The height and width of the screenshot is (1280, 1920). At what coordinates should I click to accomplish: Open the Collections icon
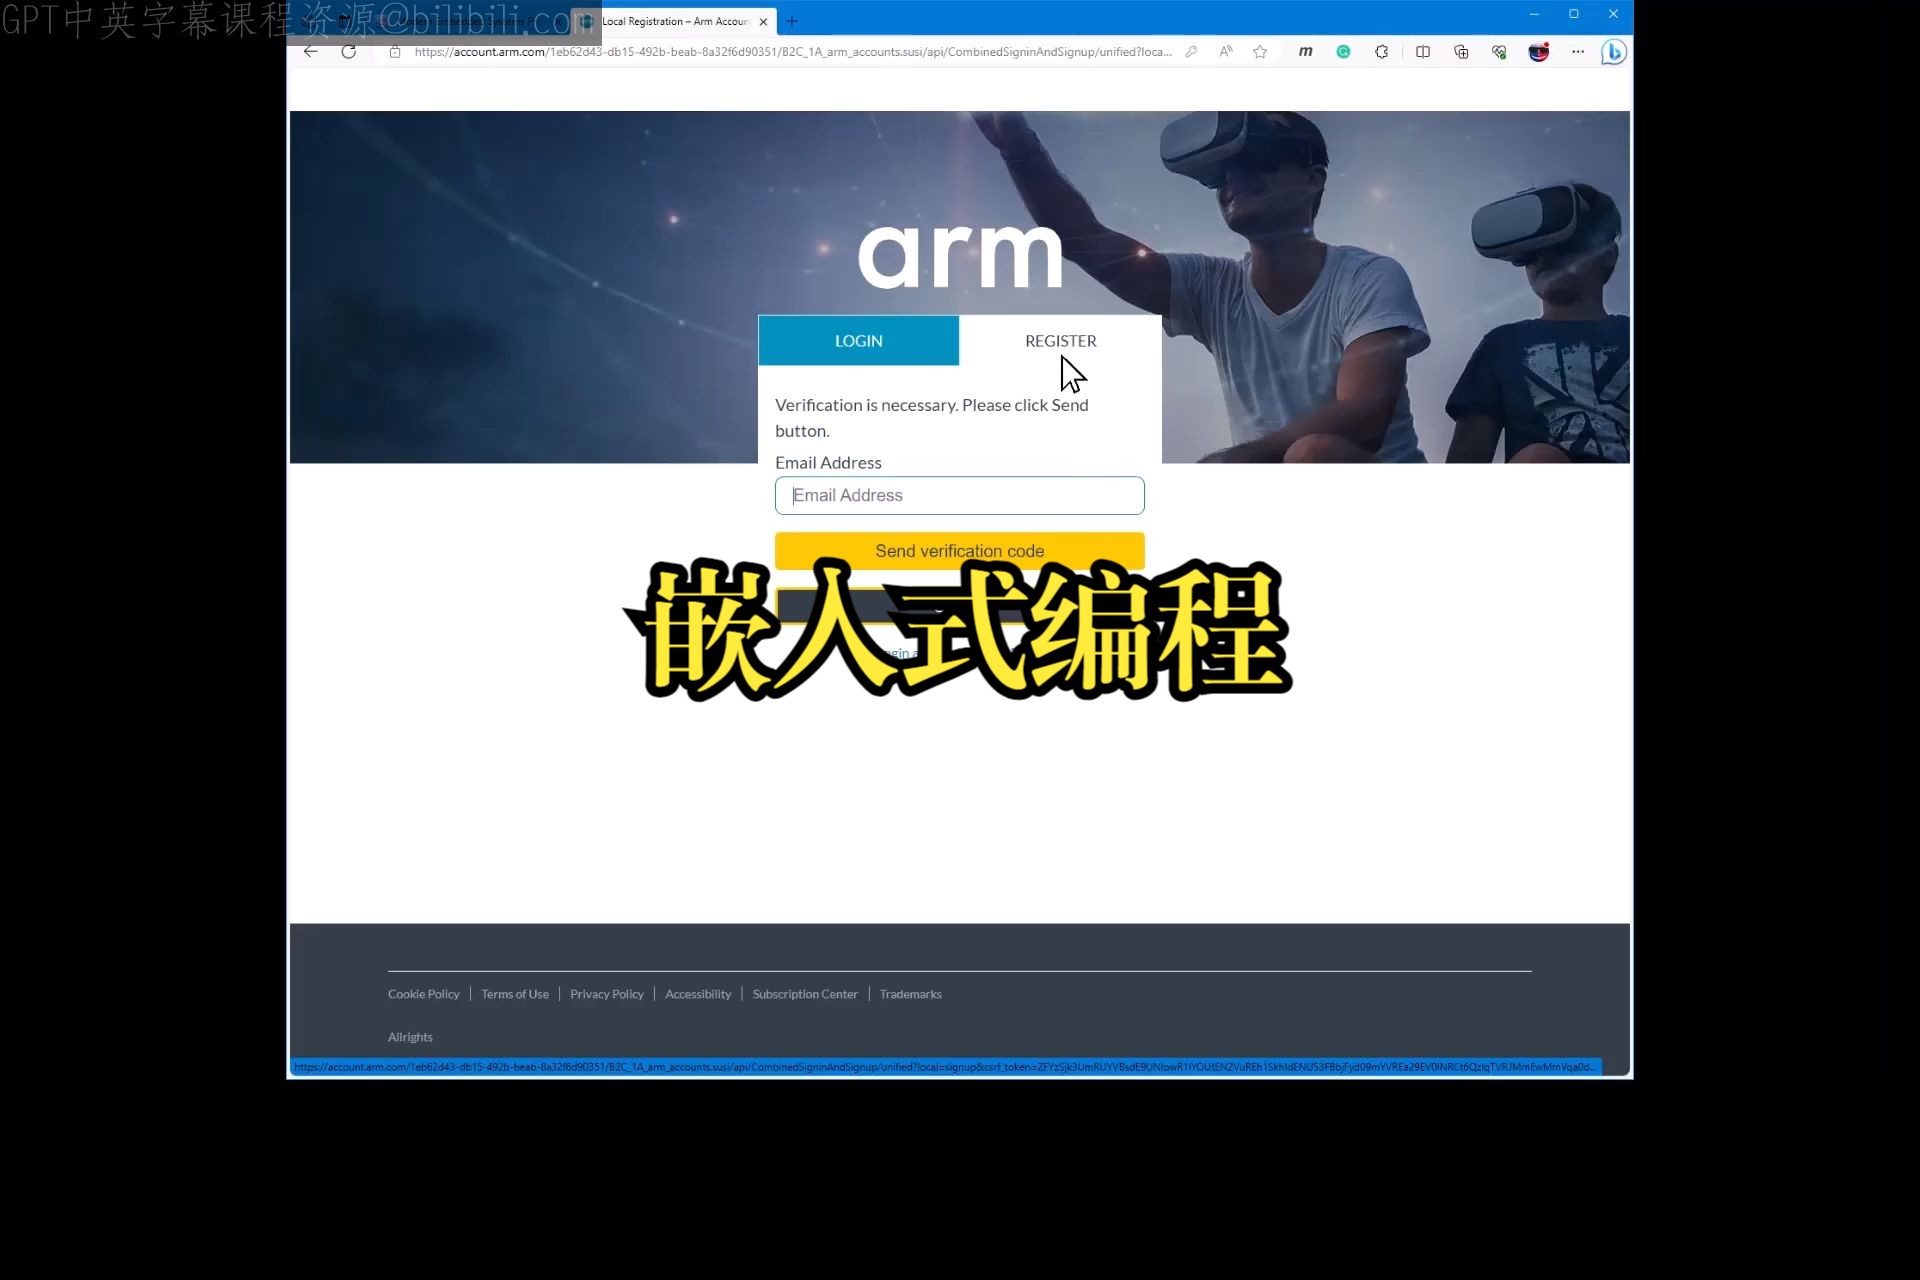click(1461, 52)
